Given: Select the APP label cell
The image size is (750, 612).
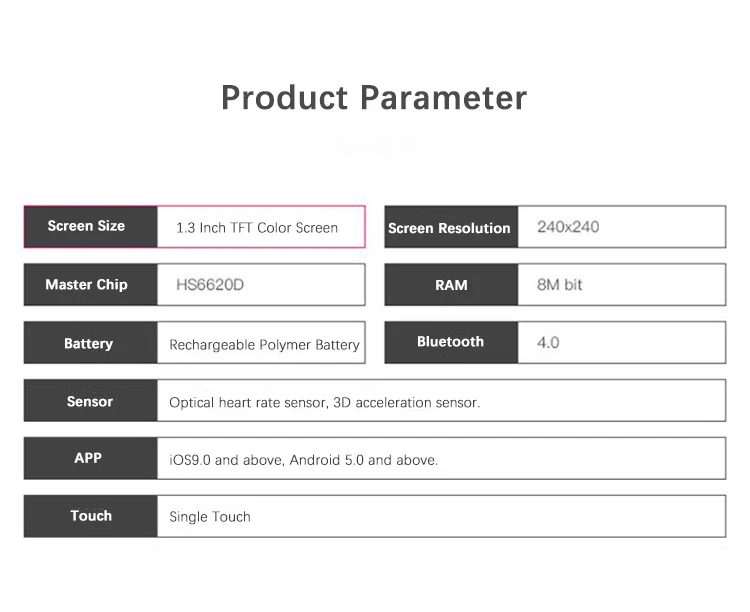Looking at the screenshot, I should tap(90, 458).
